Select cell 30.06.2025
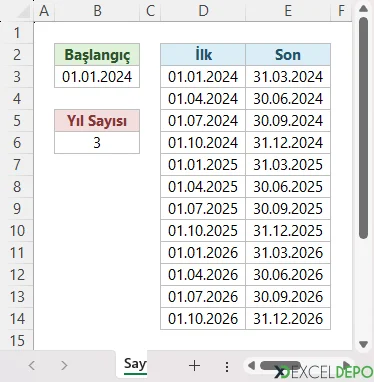 (288, 186)
